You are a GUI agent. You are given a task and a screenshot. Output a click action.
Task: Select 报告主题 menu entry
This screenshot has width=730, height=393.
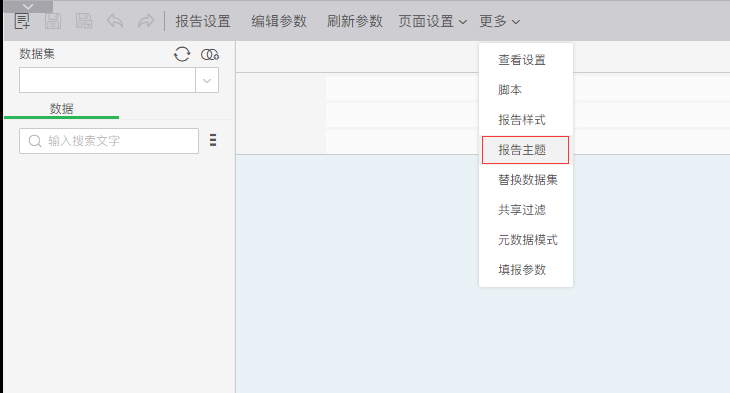pyautogui.click(x=525, y=150)
